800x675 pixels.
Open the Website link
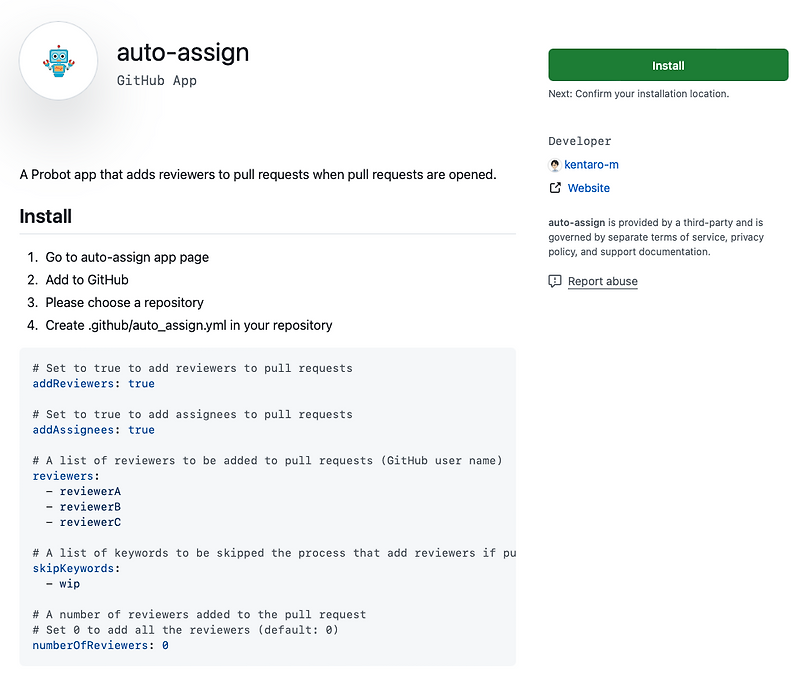[x=589, y=187]
